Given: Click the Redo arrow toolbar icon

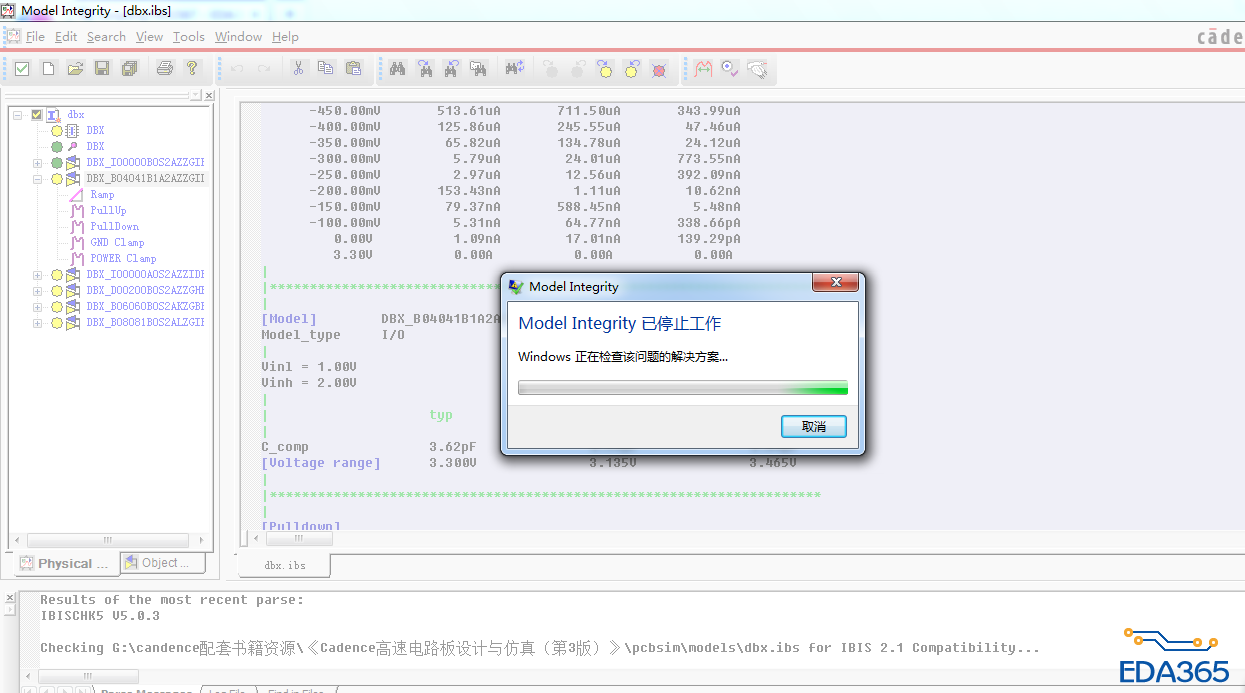Looking at the screenshot, I should [x=264, y=69].
